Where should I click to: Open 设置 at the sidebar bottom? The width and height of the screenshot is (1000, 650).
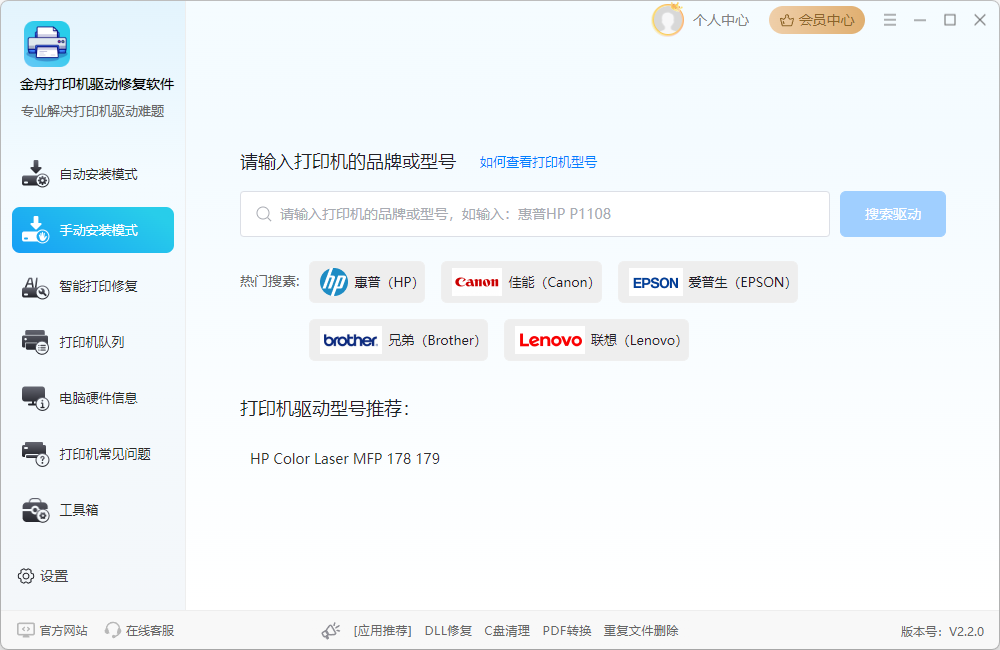pos(43,576)
